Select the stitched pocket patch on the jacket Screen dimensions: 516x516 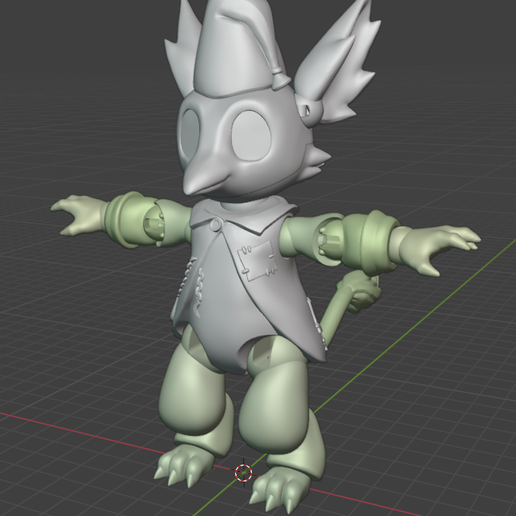pos(258,261)
